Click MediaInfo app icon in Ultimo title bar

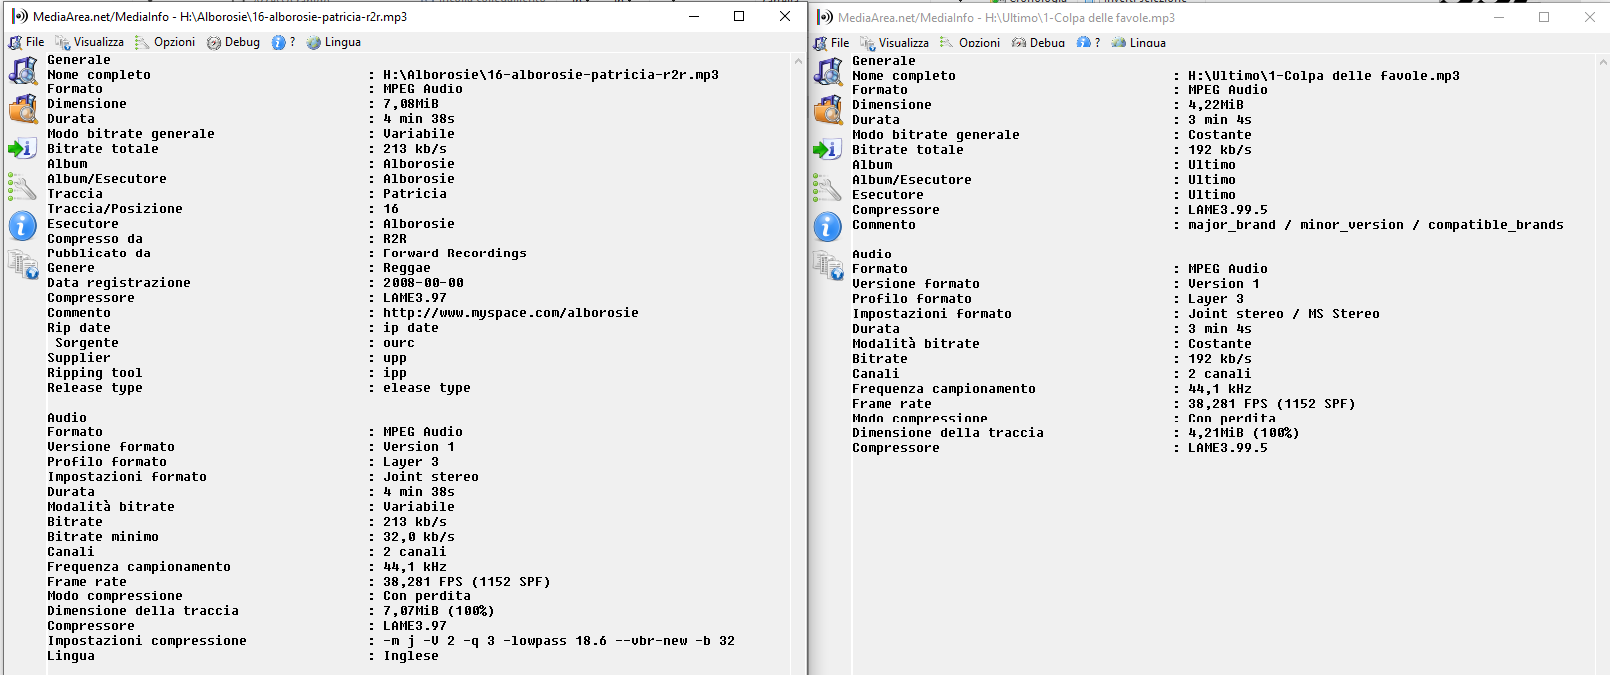[824, 17]
